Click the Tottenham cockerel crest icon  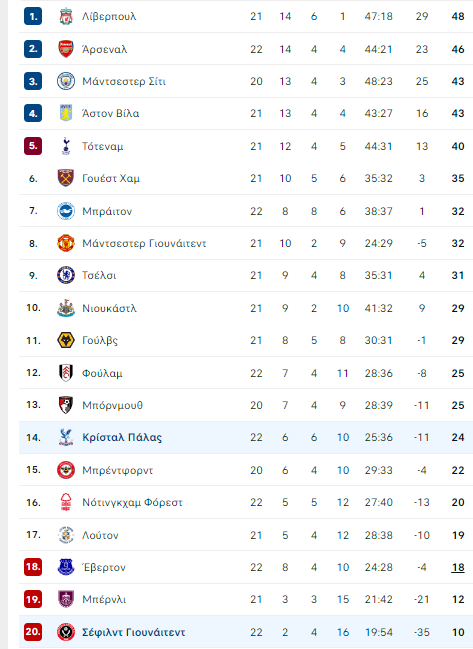pos(66,146)
